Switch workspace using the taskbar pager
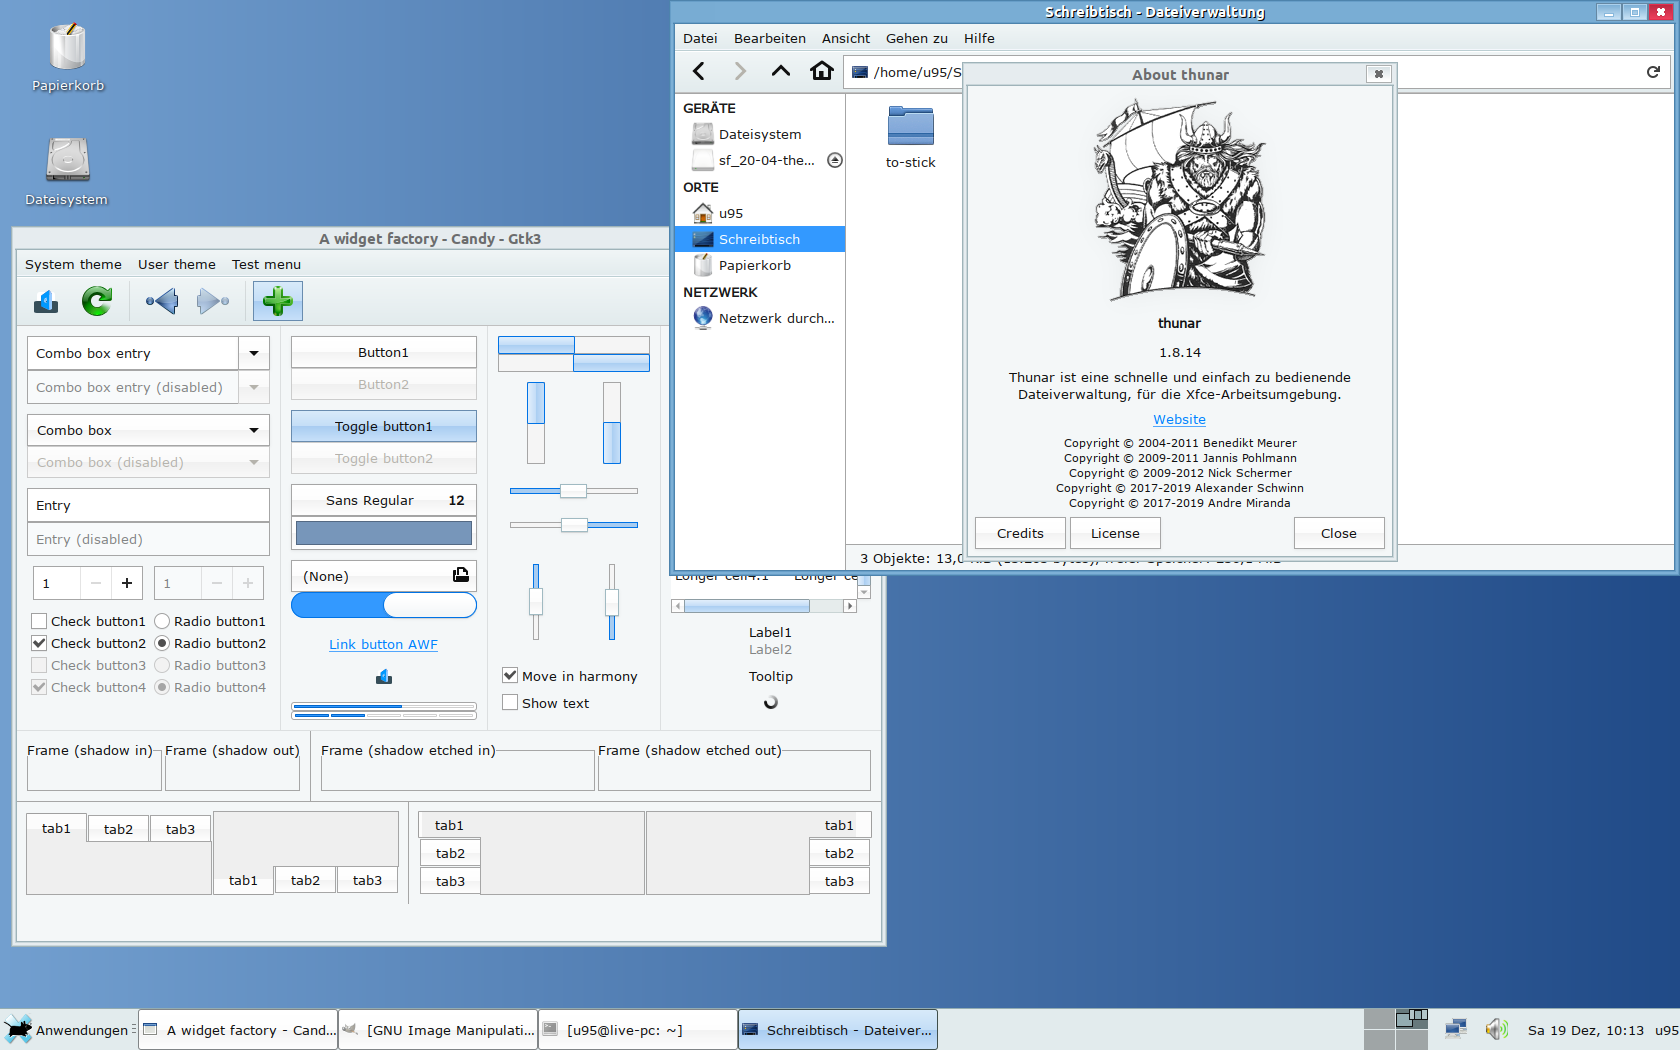Viewport: 1680px width, 1050px height. coord(1396,1029)
